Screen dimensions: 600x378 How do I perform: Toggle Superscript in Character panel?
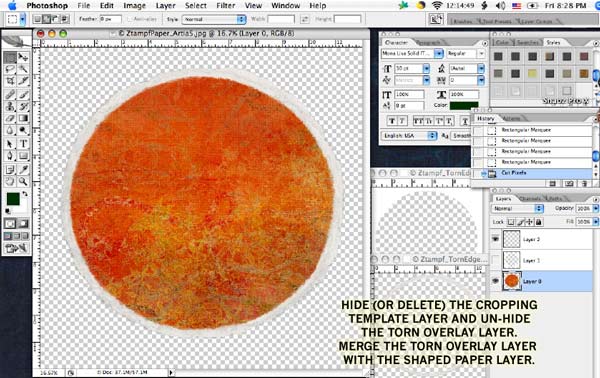tap(439, 121)
